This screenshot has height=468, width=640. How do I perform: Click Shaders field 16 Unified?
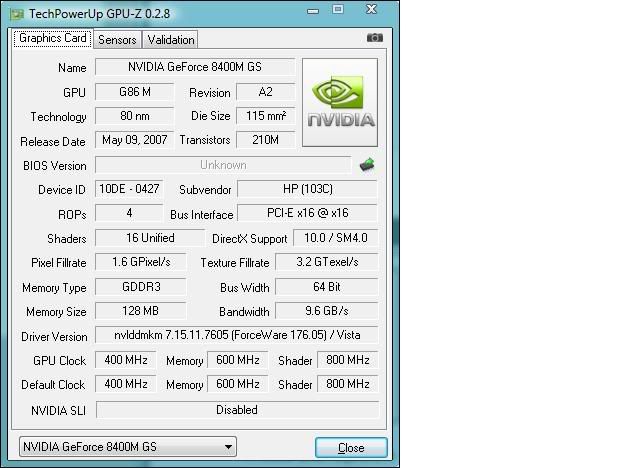coord(150,238)
